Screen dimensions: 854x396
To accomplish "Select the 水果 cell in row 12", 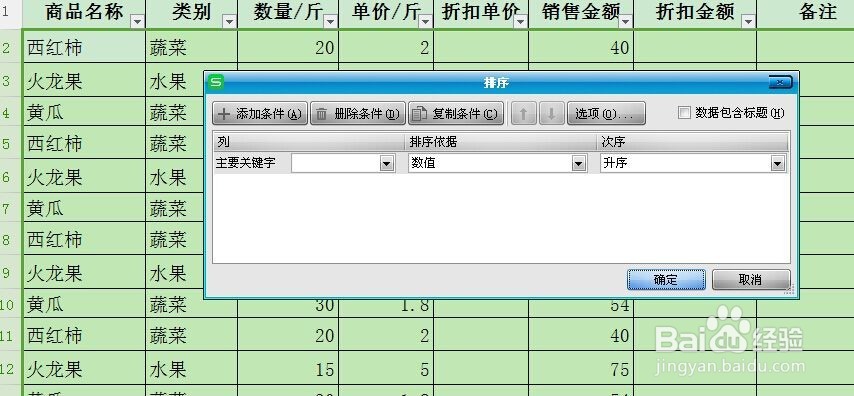I will (x=192, y=368).
